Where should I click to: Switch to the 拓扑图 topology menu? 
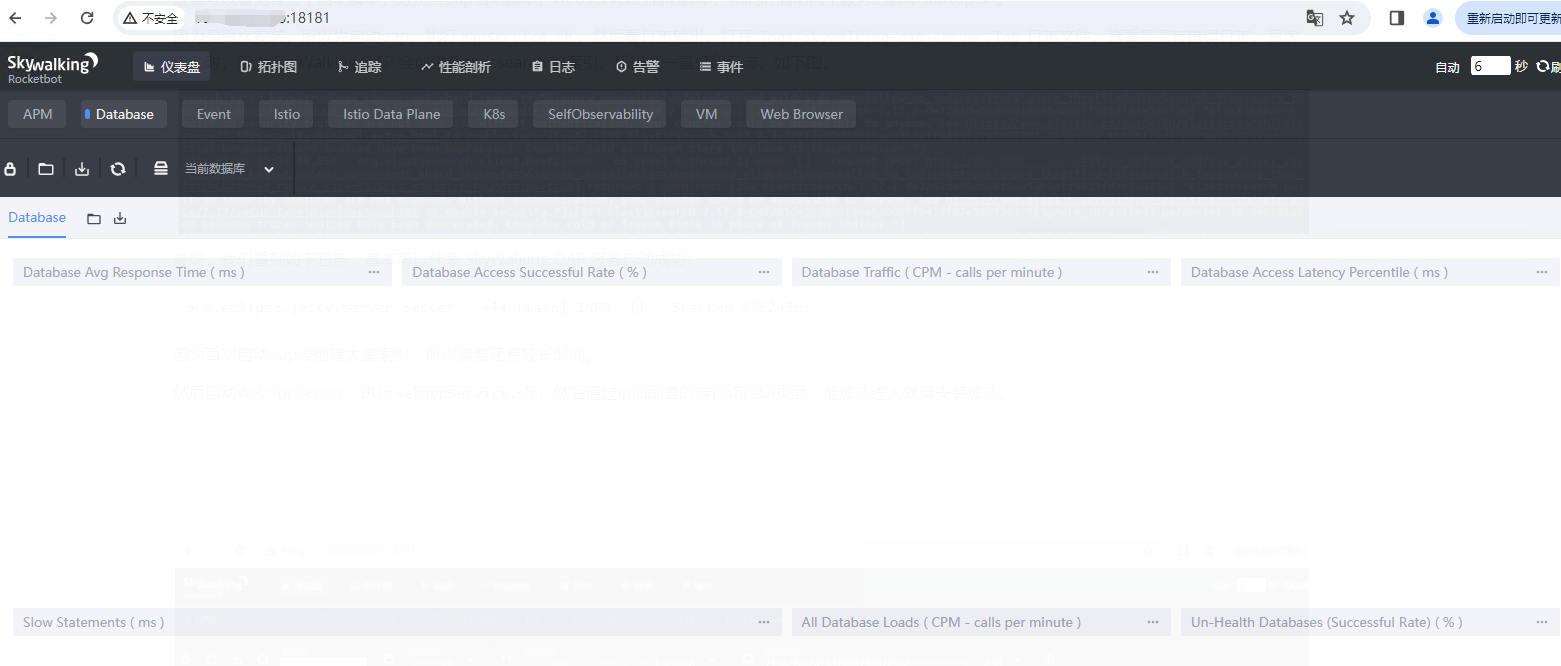[x=269, y=67]
